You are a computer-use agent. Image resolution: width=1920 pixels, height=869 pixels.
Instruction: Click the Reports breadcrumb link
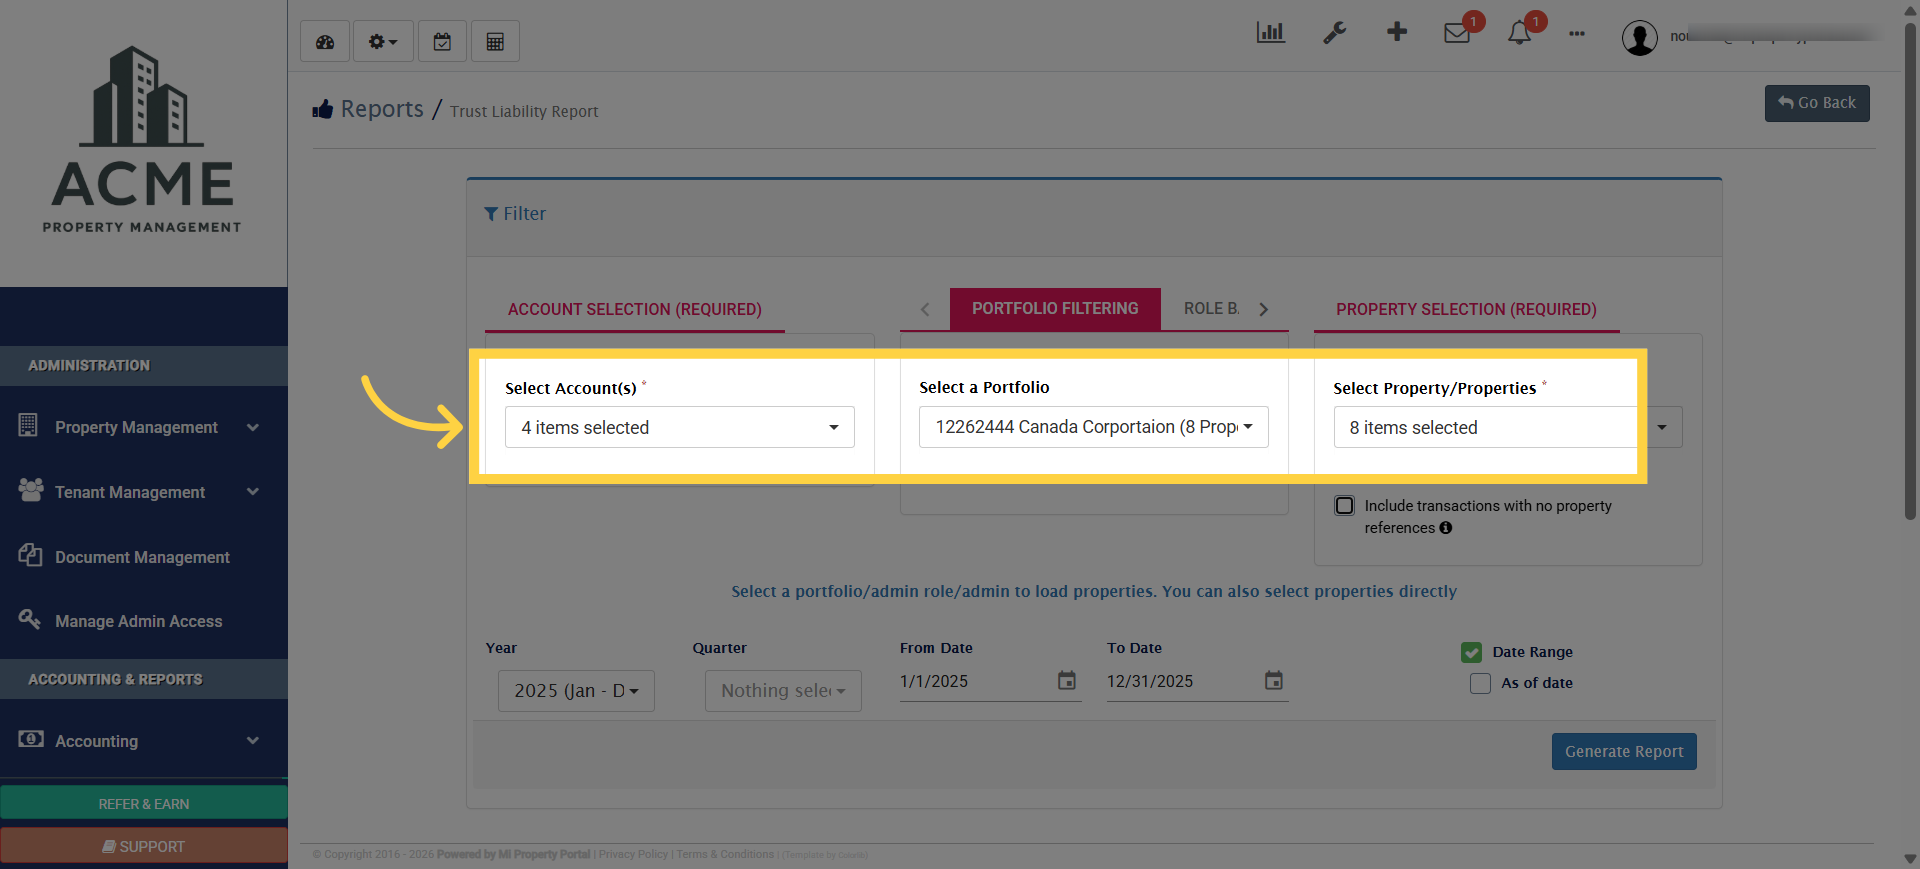pyautogui.click(x=382, y=109)
